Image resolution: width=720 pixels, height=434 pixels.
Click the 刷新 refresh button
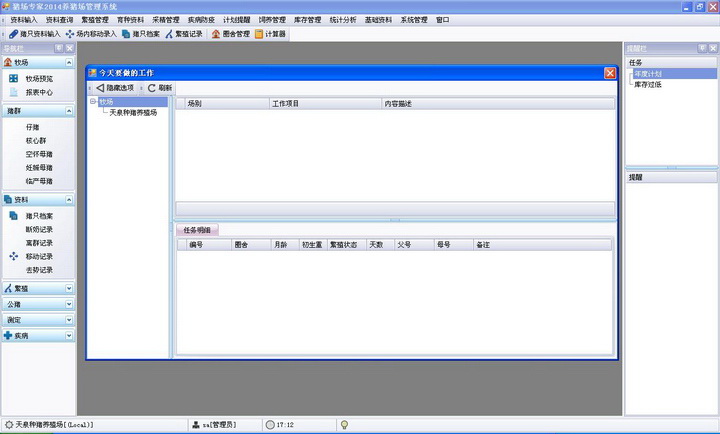(x=160, y=88)
